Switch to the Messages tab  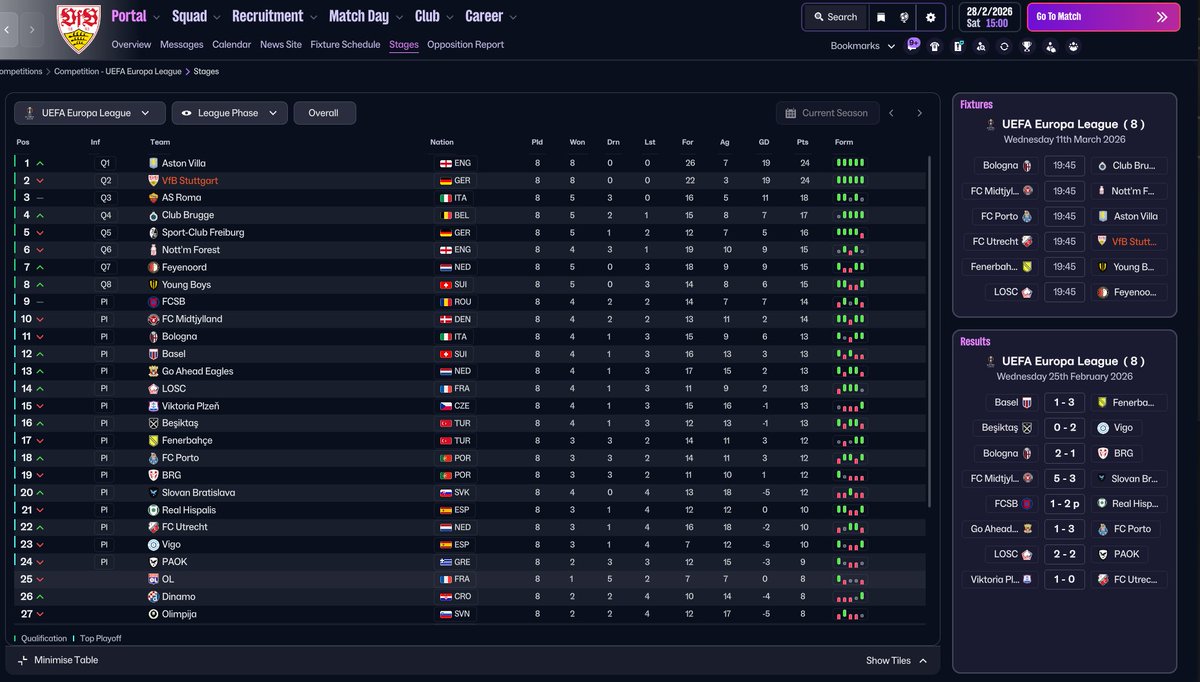[x=181, y=44]
